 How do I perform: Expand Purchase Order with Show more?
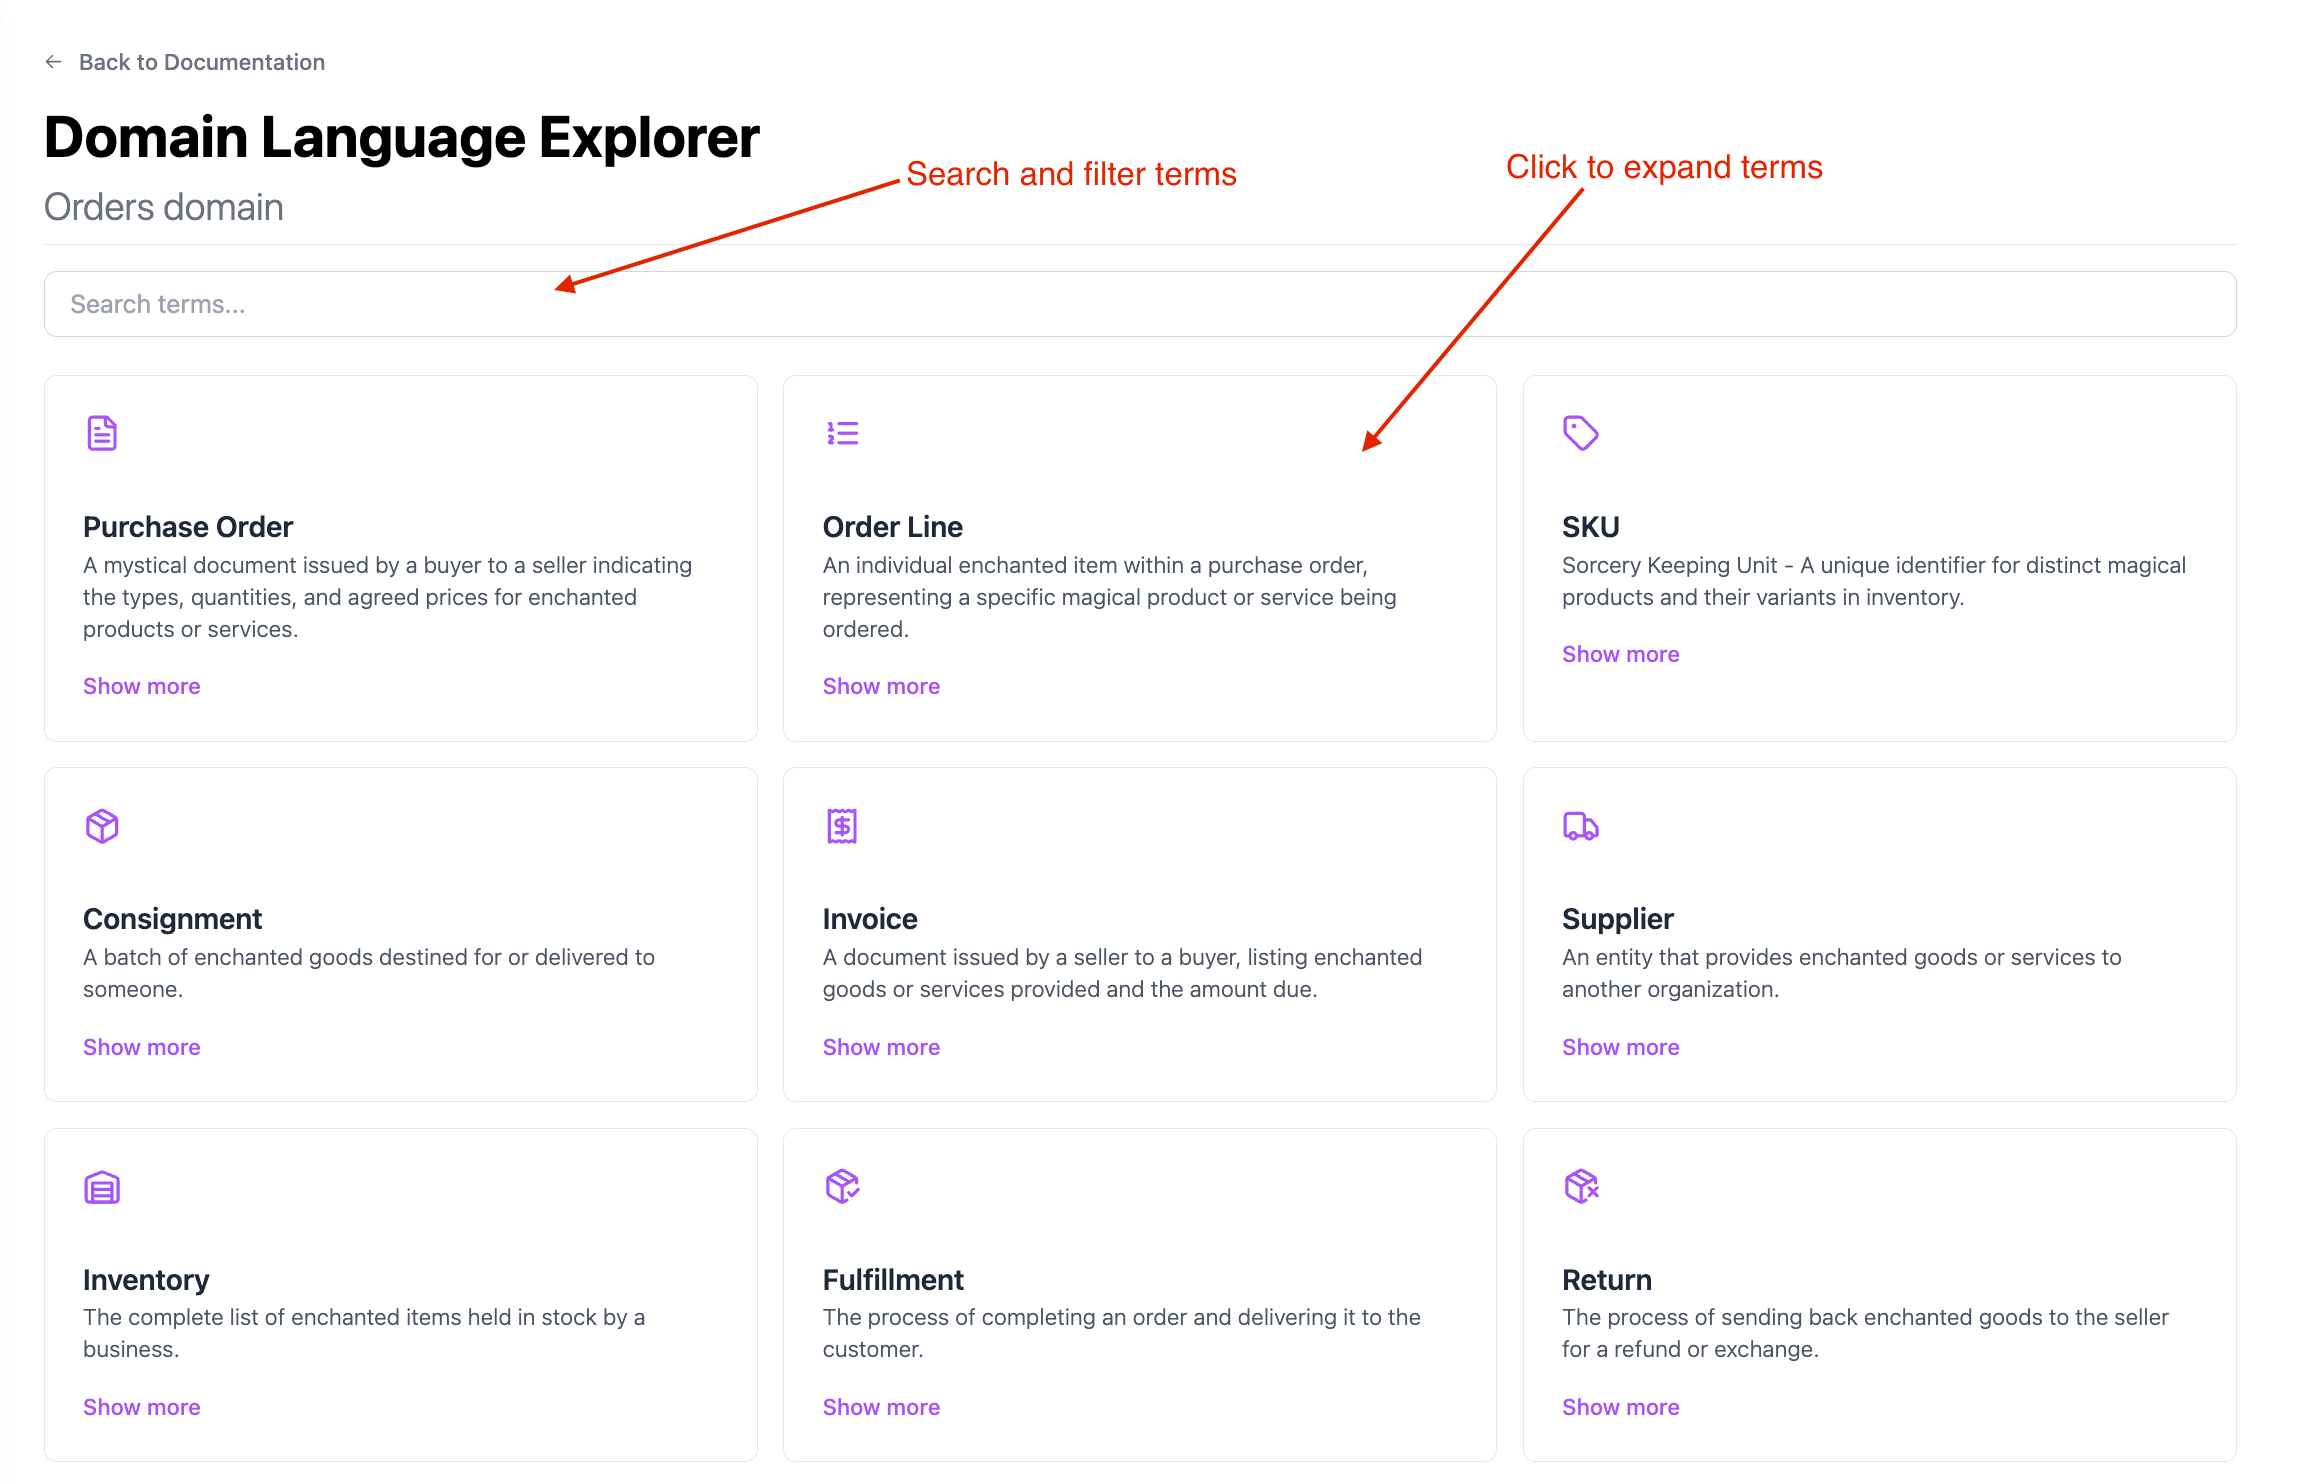pos(141,686)
